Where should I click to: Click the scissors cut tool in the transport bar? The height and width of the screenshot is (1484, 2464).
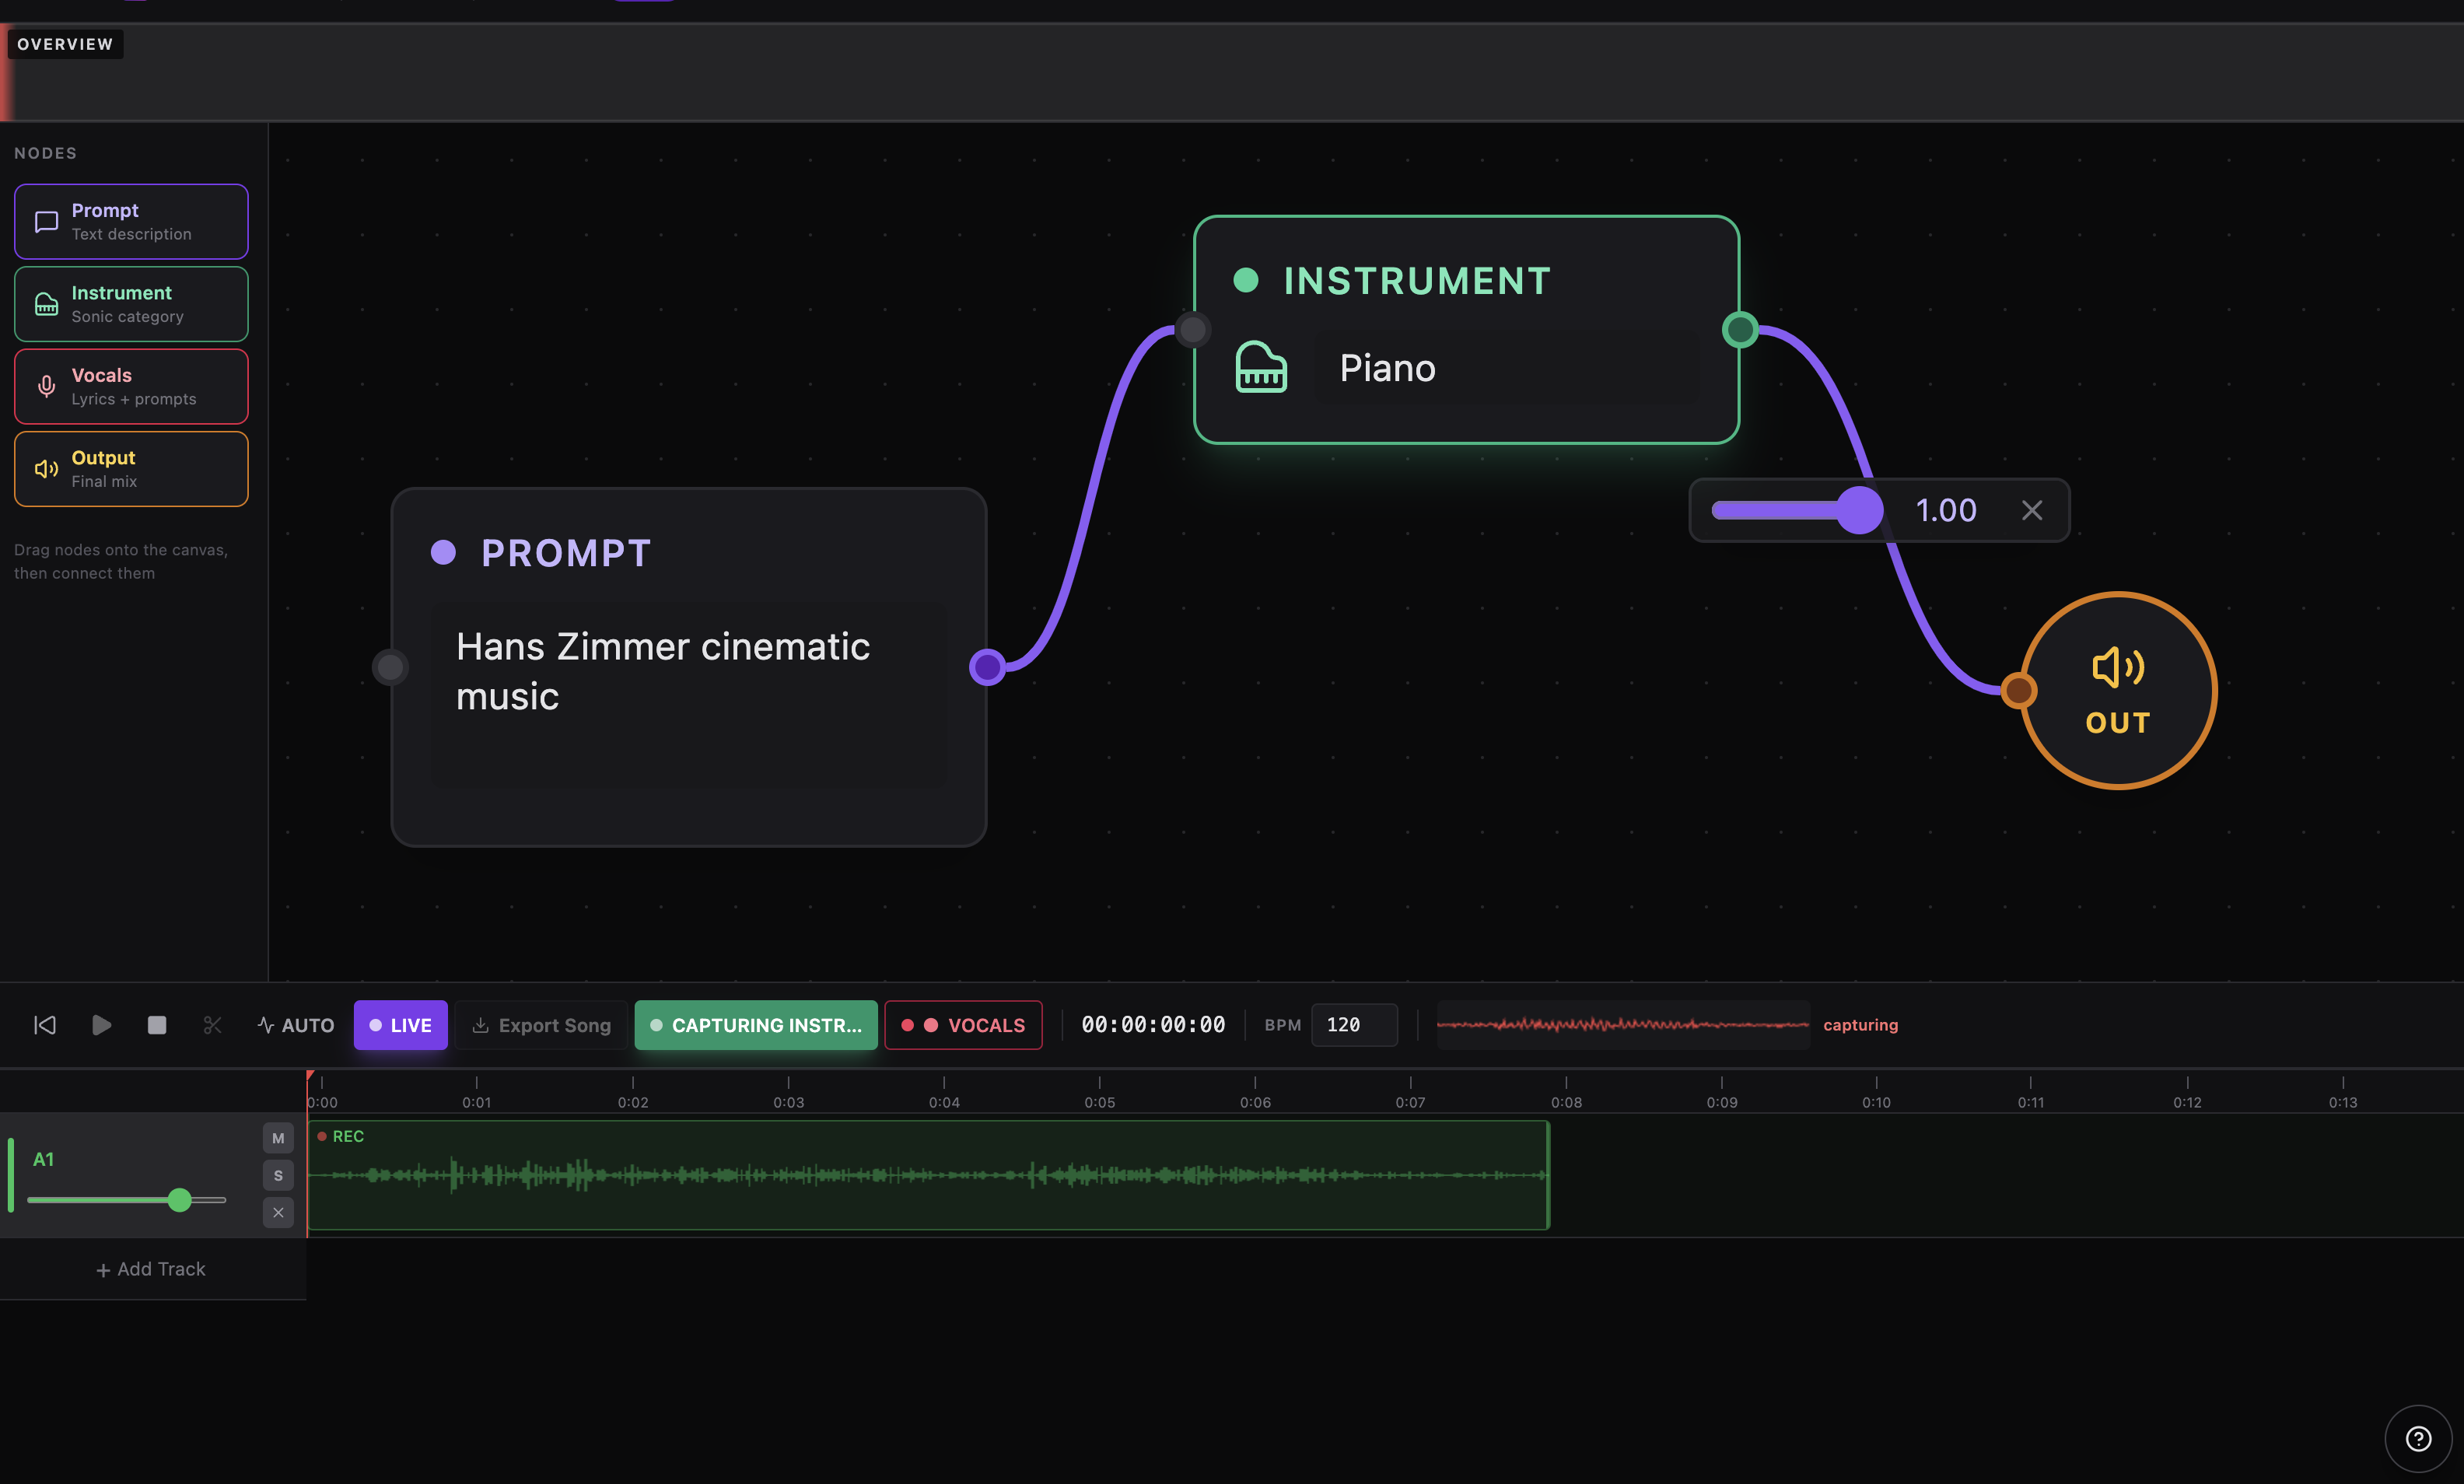[x=211, y=1025]
